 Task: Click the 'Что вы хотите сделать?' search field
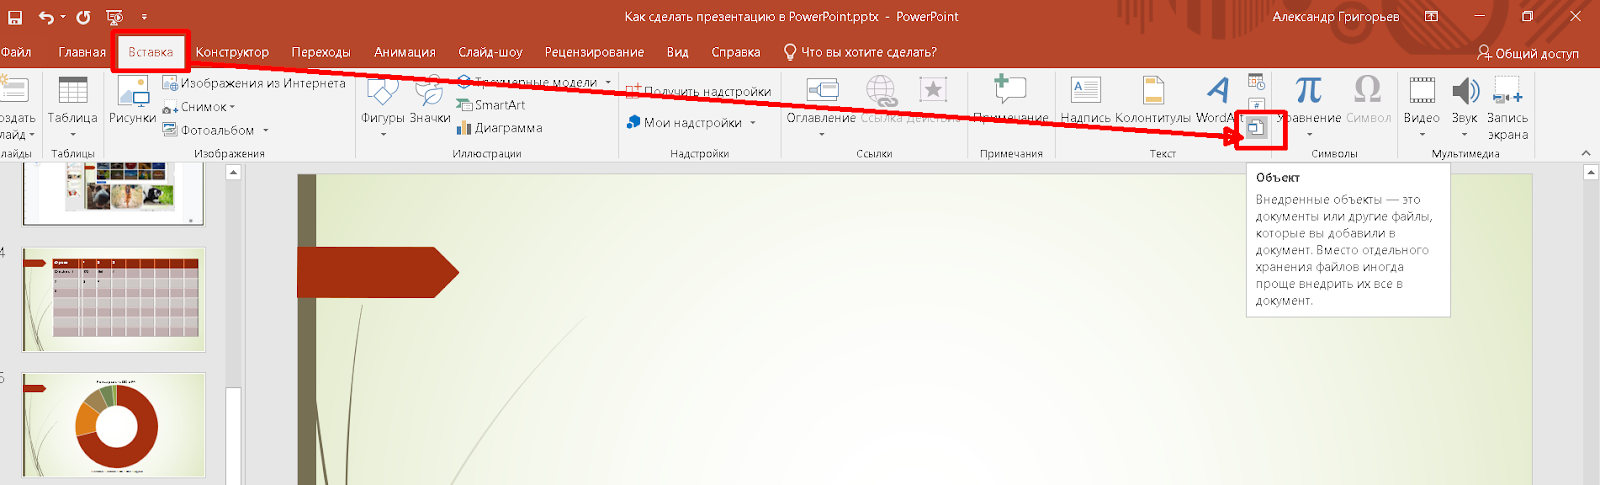868,52
